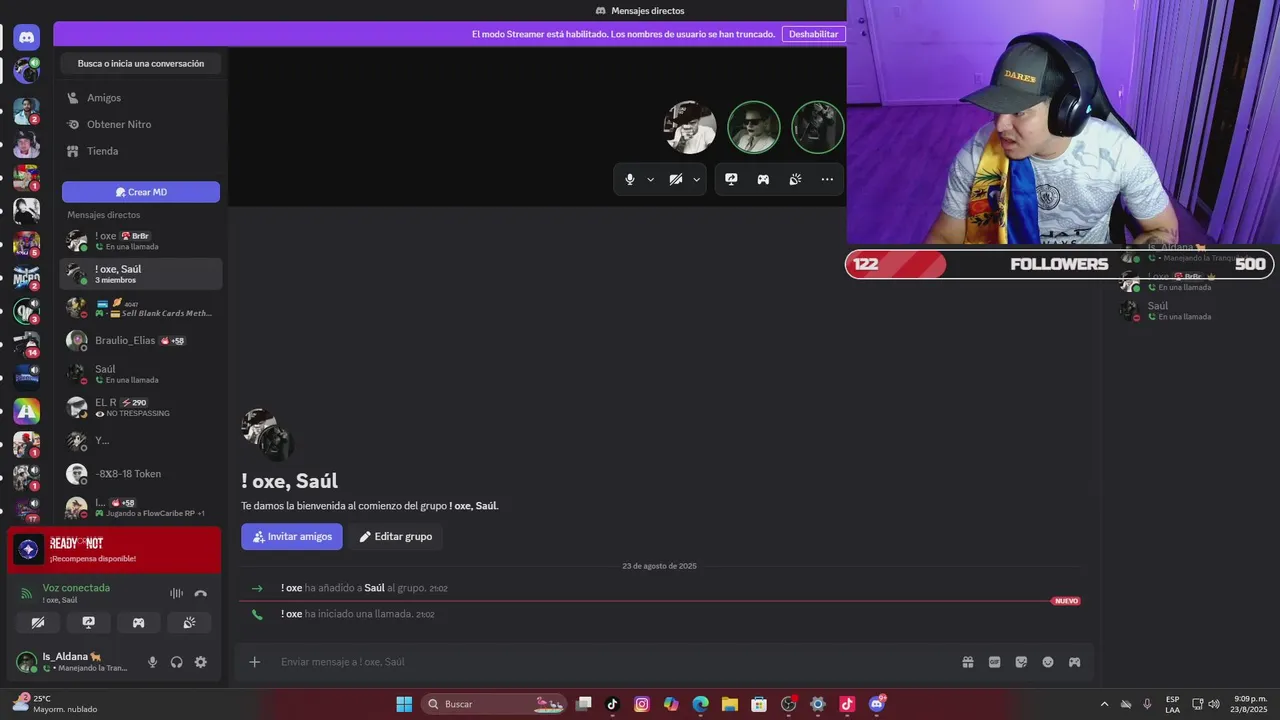Click the Busca o inicia una conversación box

coord(141,63)
